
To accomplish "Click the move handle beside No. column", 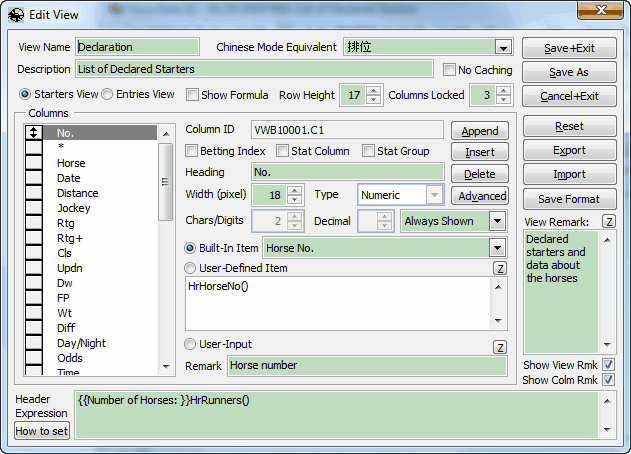I will coord(33,132).
